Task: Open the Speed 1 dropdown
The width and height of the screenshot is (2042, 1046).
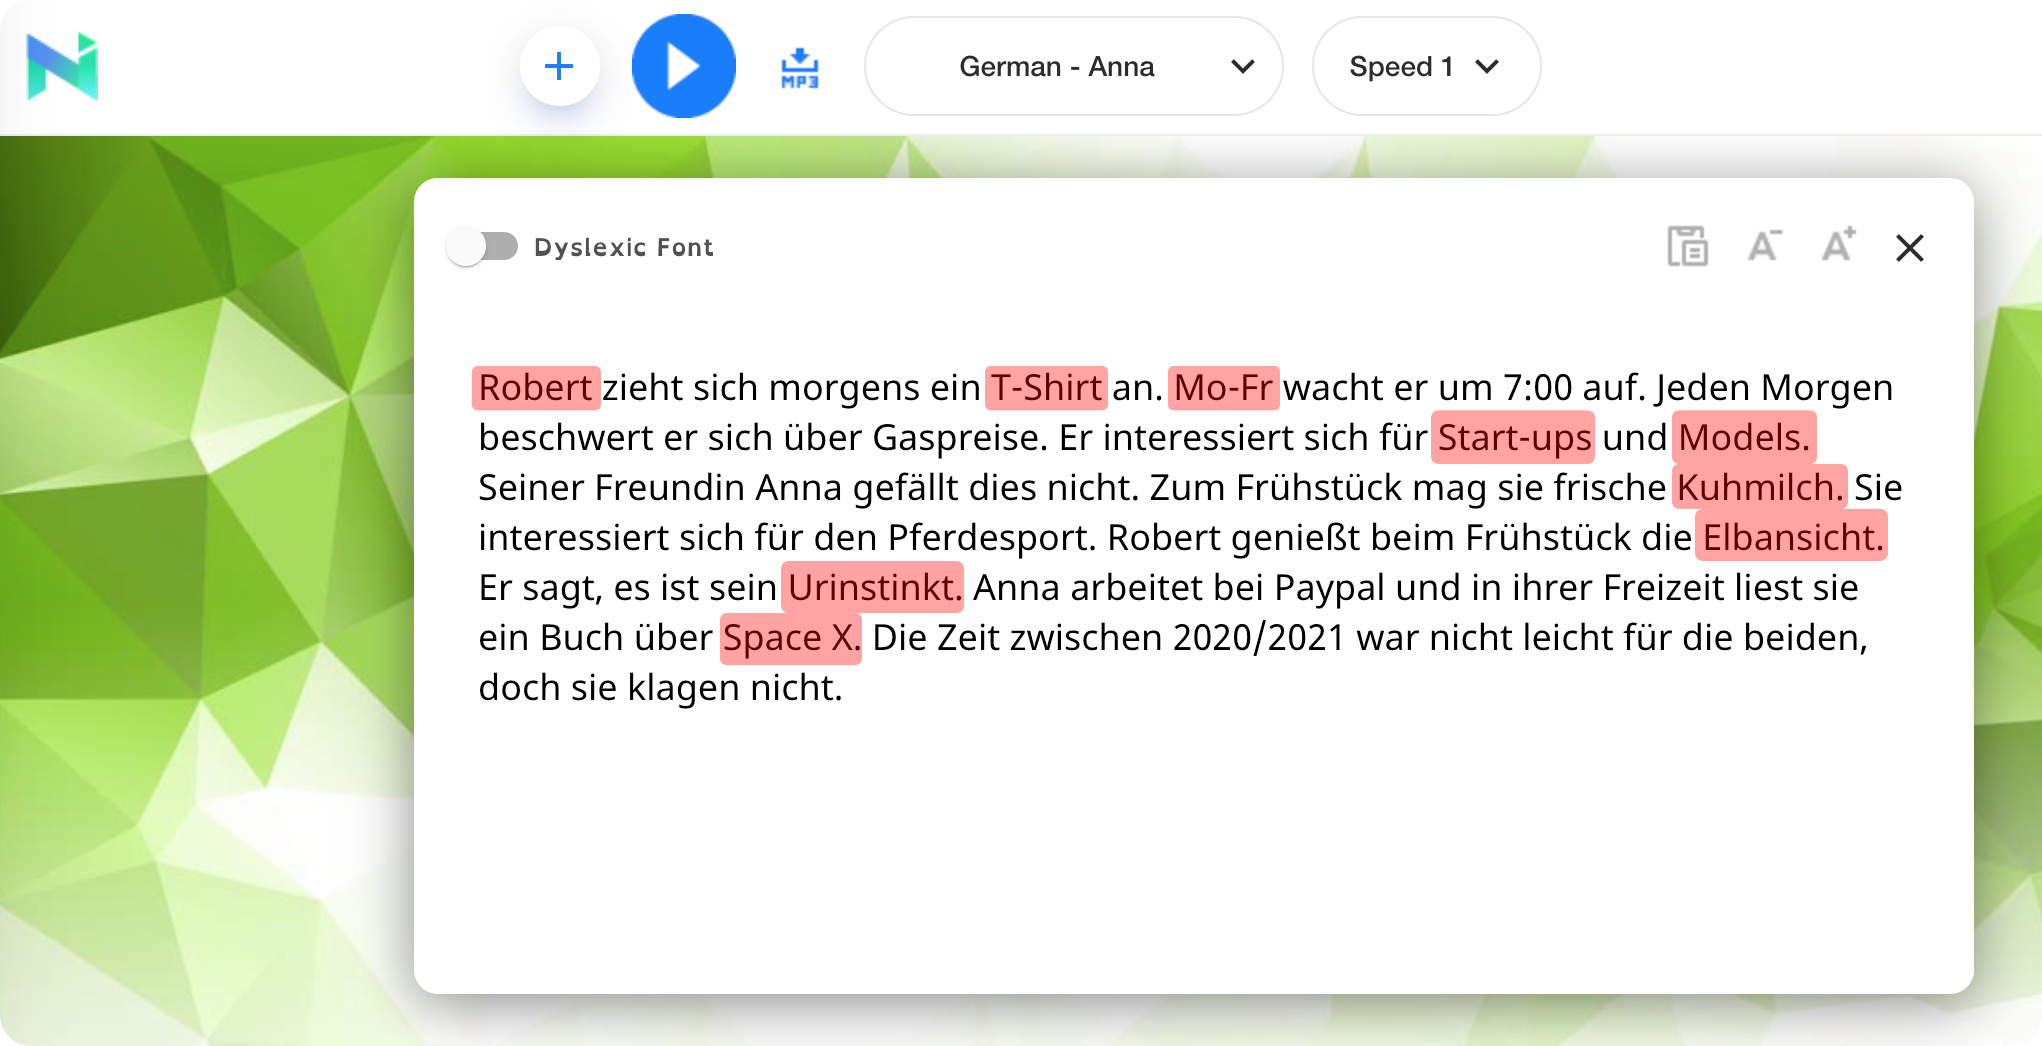Action: pyautogui.click(x=1426, y=66)
